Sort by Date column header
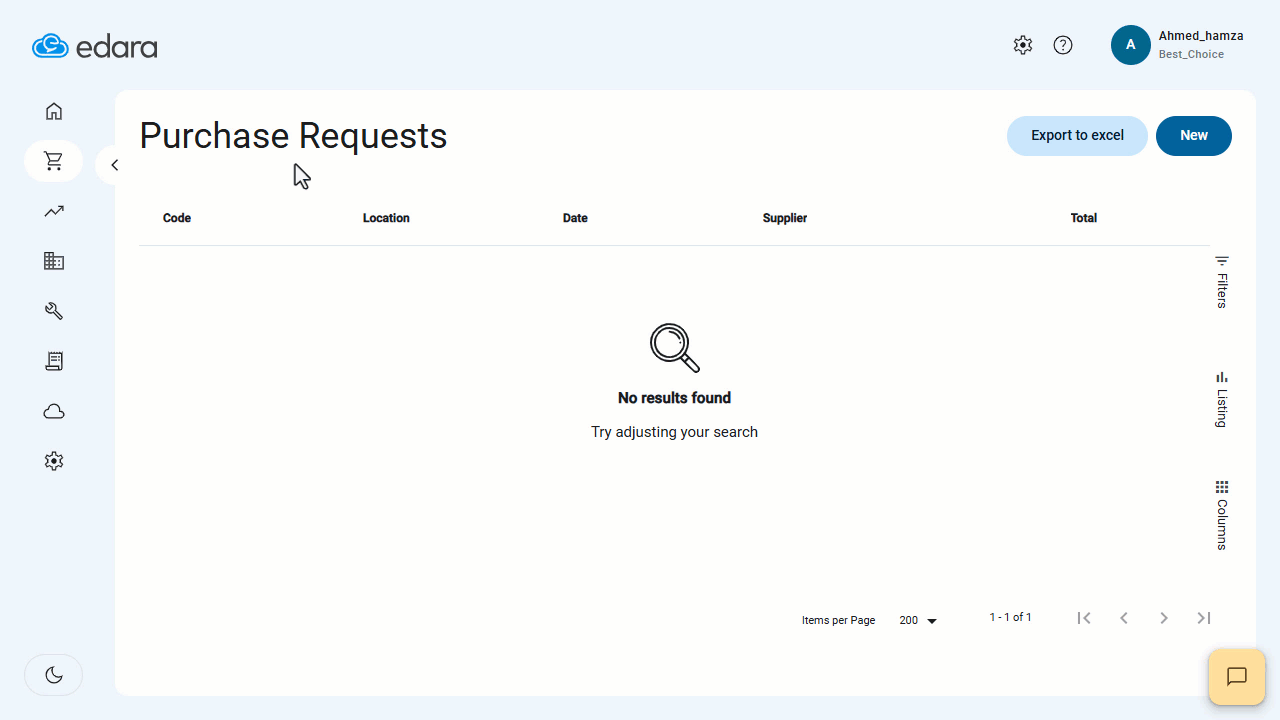 [x=575, y=218]
